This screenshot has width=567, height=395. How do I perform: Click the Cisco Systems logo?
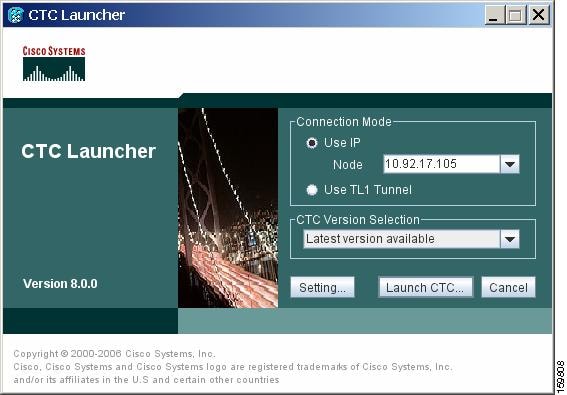pos(54,64)
